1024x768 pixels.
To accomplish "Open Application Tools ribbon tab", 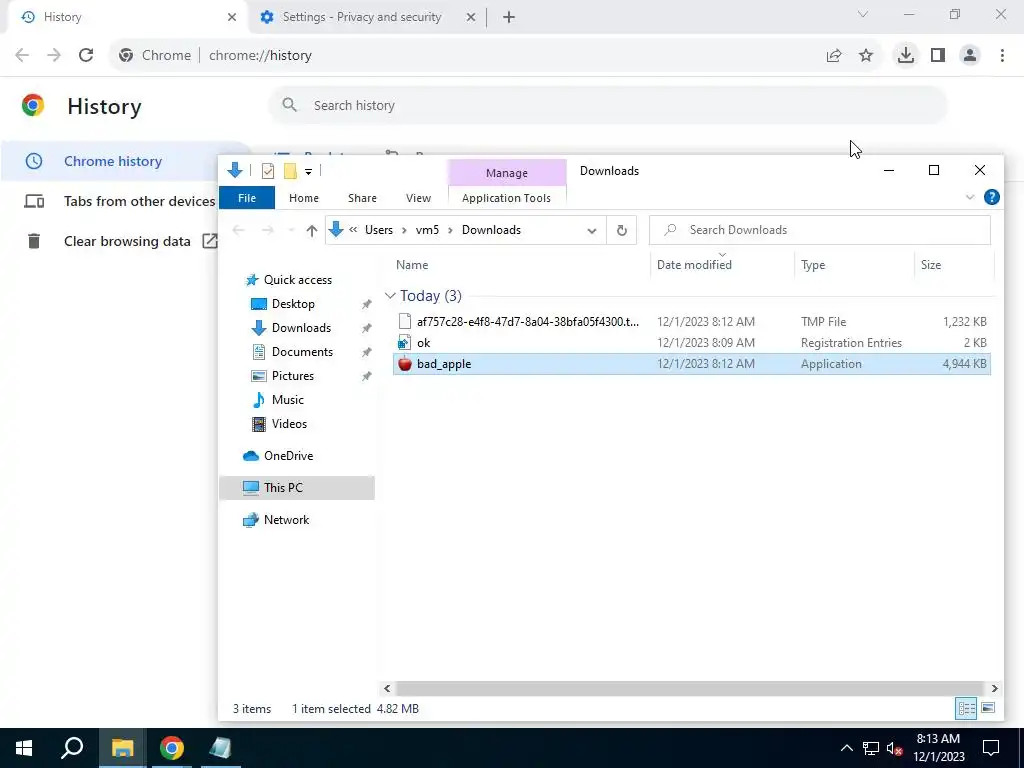I will tap(506, 198).
